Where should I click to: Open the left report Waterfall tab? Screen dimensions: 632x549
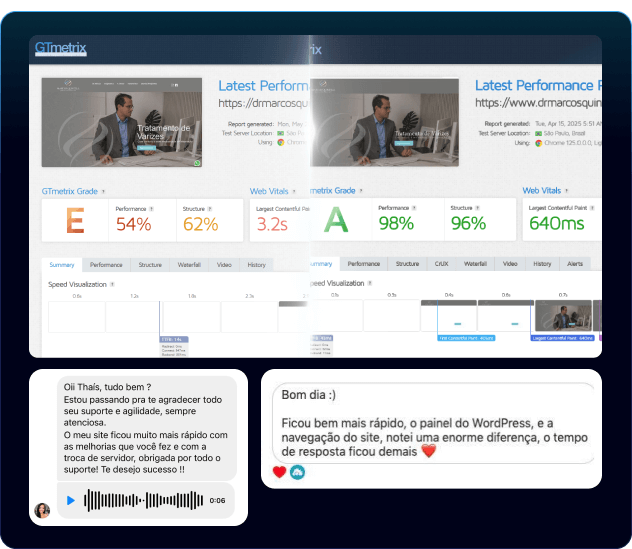point(189,265)
